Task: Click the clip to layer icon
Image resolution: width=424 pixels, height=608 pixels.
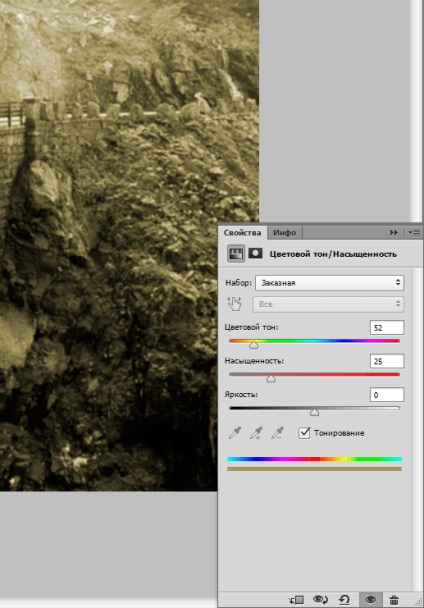Action: pyautogui.click(x=296, y=600)
